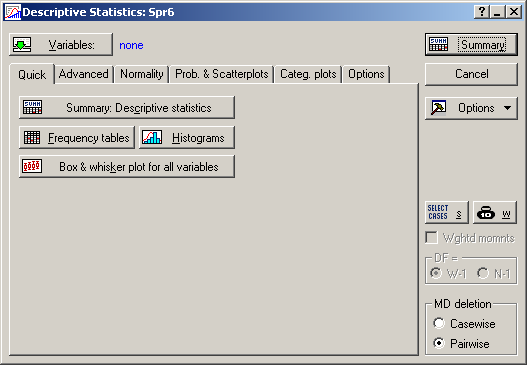The height and width of the screenshot is (365, 527).
Task: Go to the Categ. plots tab
Action: tap(308, 74)
